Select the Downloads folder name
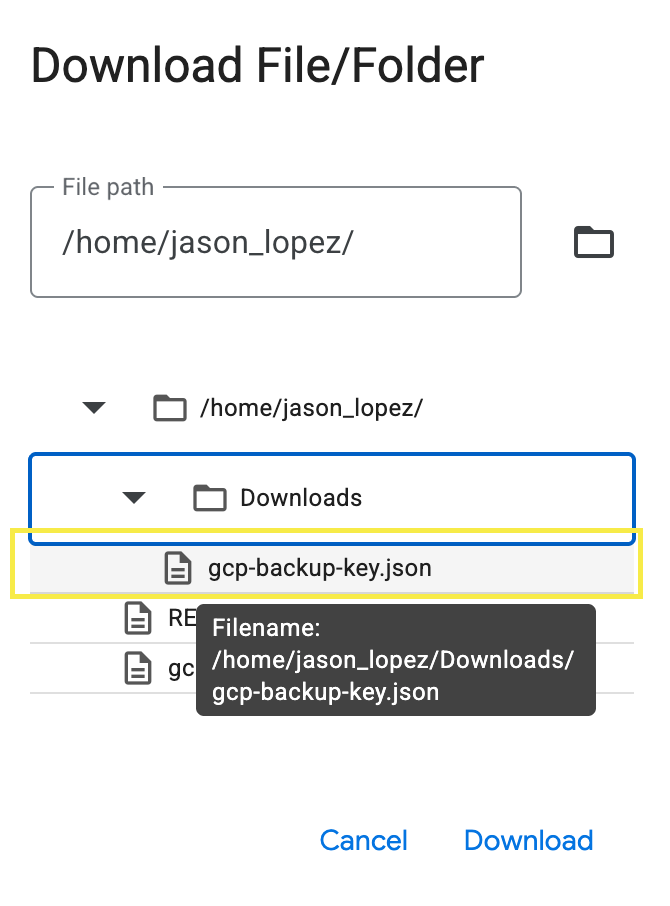 pyautogui.click(x=301, y=498)
